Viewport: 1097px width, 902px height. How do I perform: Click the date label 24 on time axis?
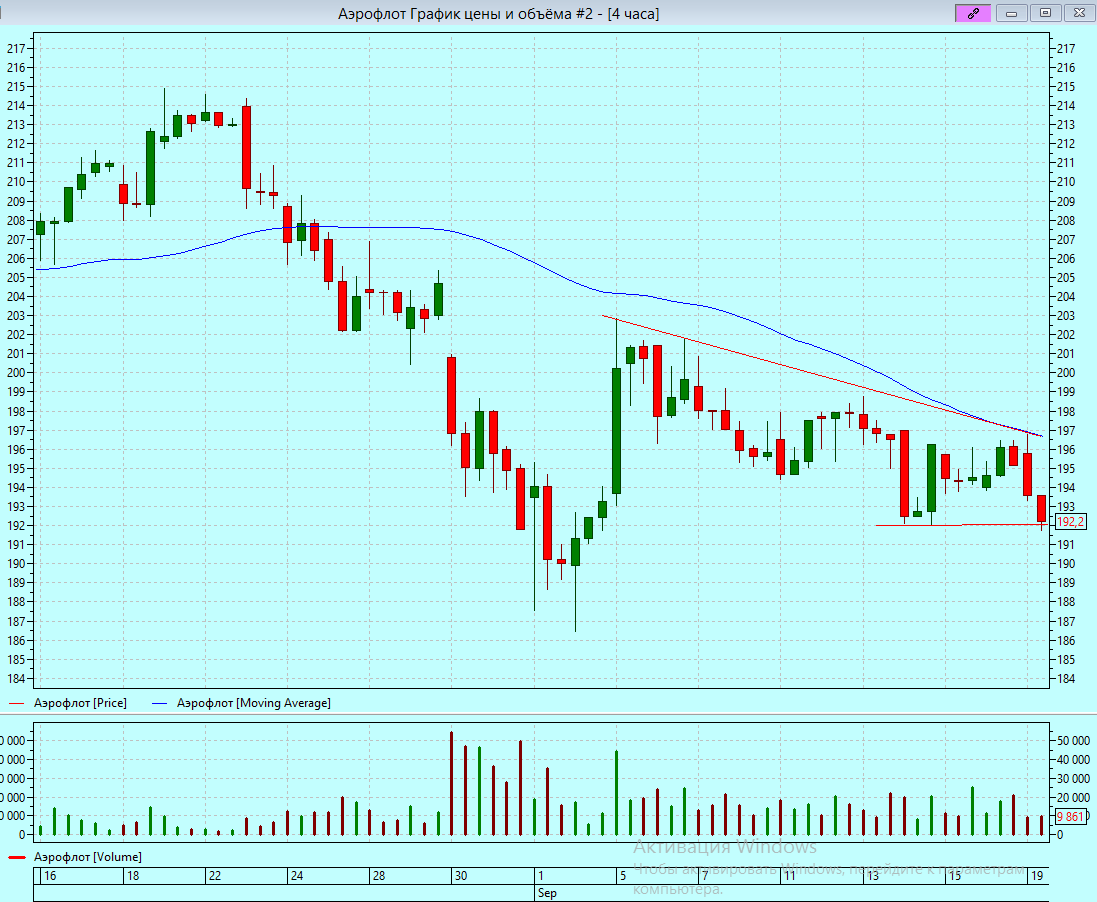click(x=297, y=875)
